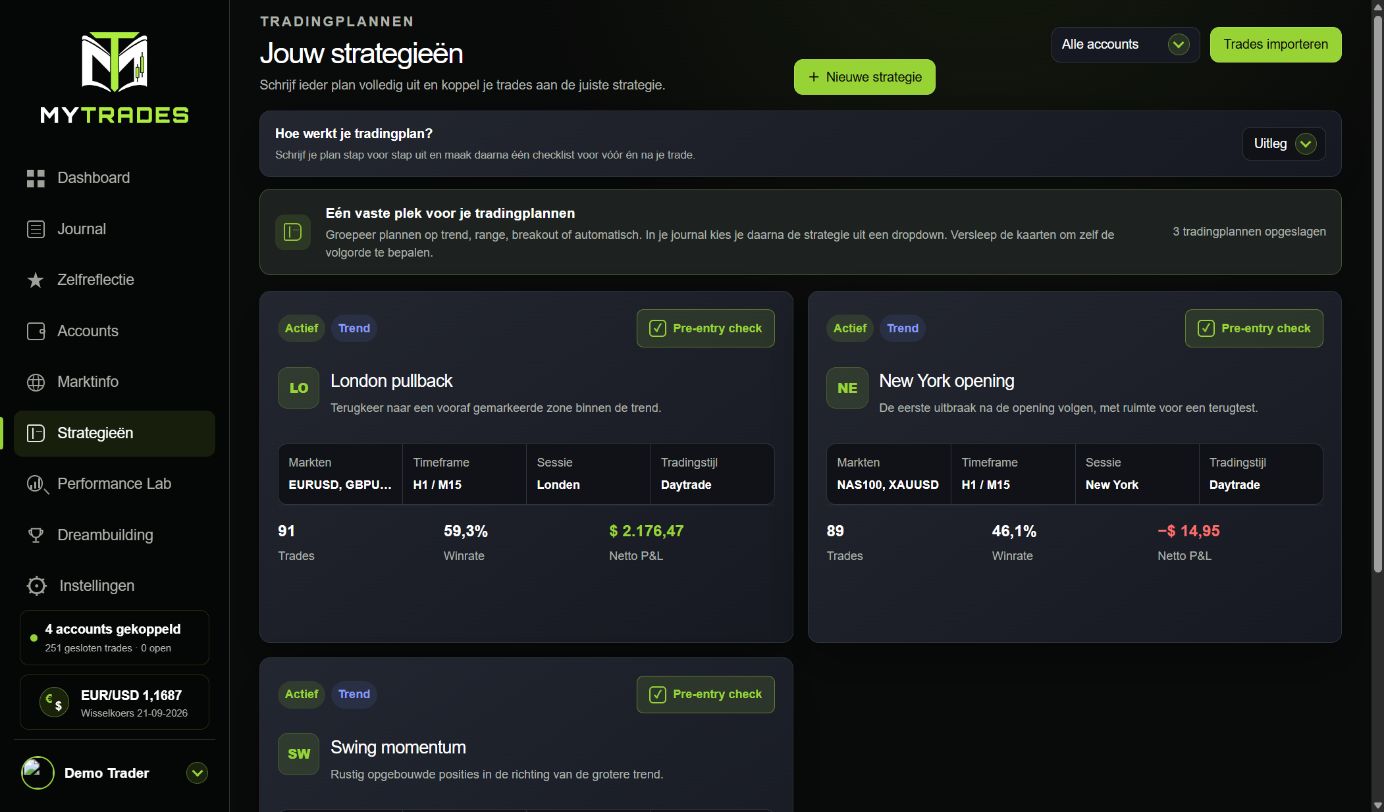1384x812 pixels.
Task: Click the Trend tag on New York opening
Action: (902, 328)
